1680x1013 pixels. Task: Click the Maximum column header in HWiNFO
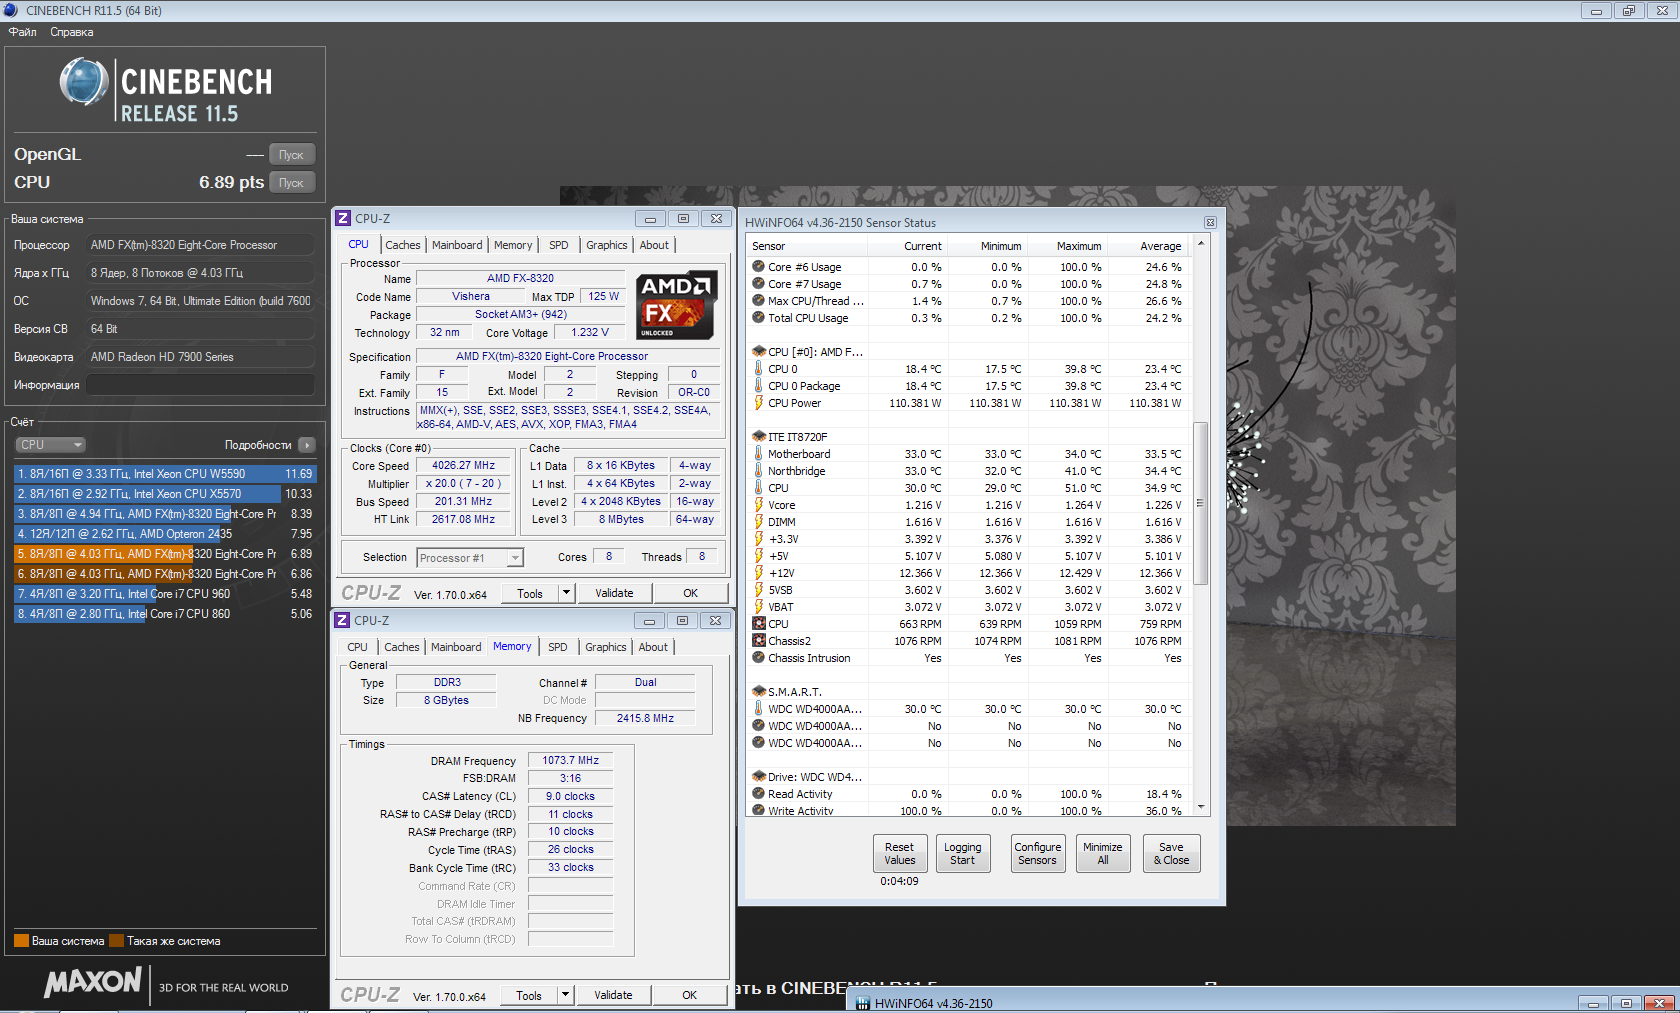click(1068, 246)
